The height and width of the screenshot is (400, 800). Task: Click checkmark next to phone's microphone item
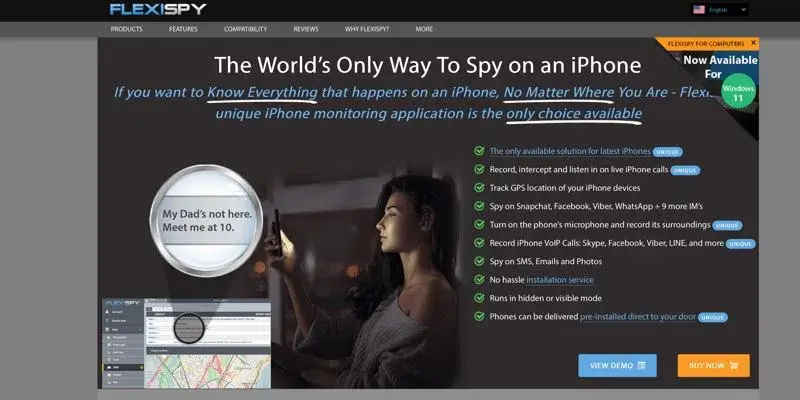coord(479,224)
